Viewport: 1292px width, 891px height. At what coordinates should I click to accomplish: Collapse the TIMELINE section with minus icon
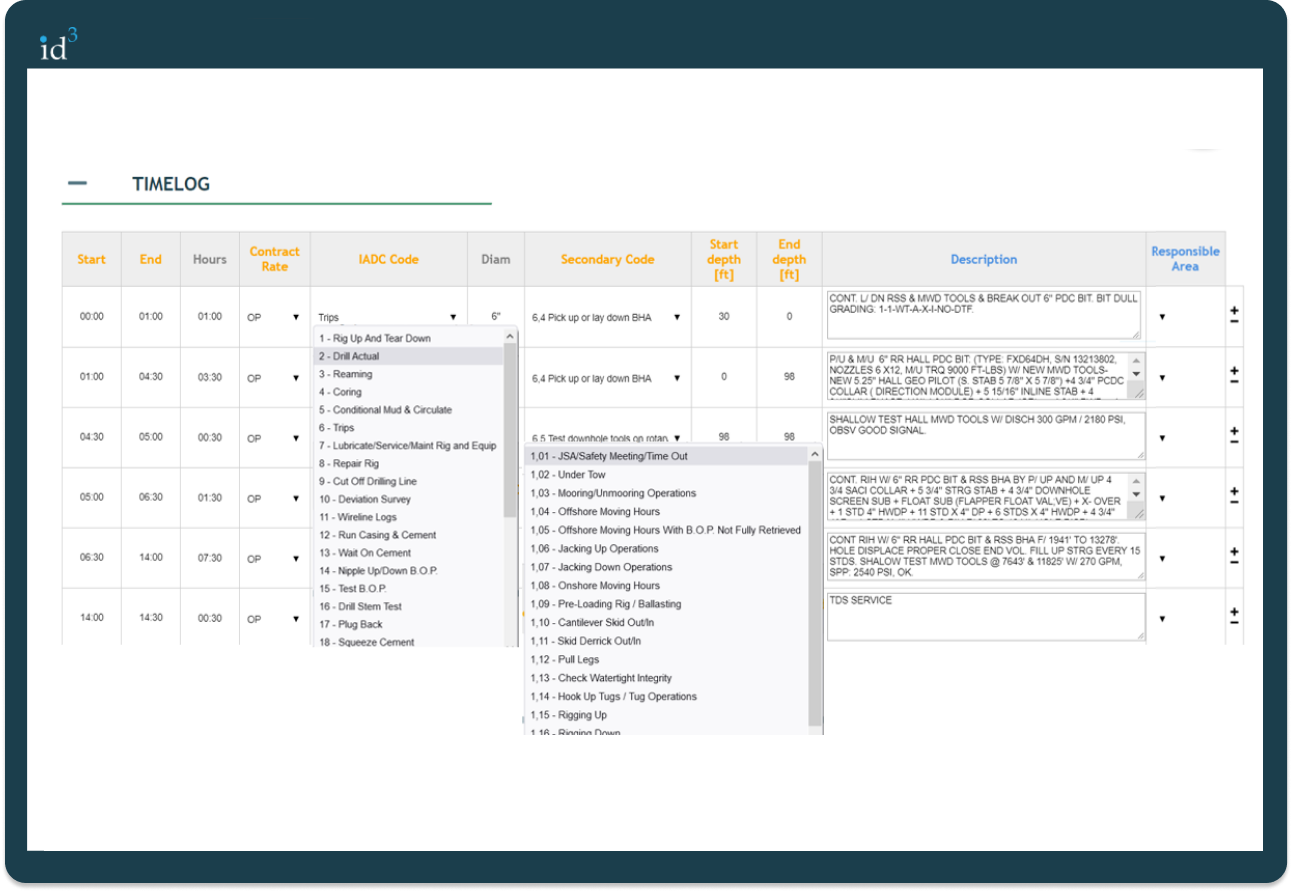click(x=77, y=184)
